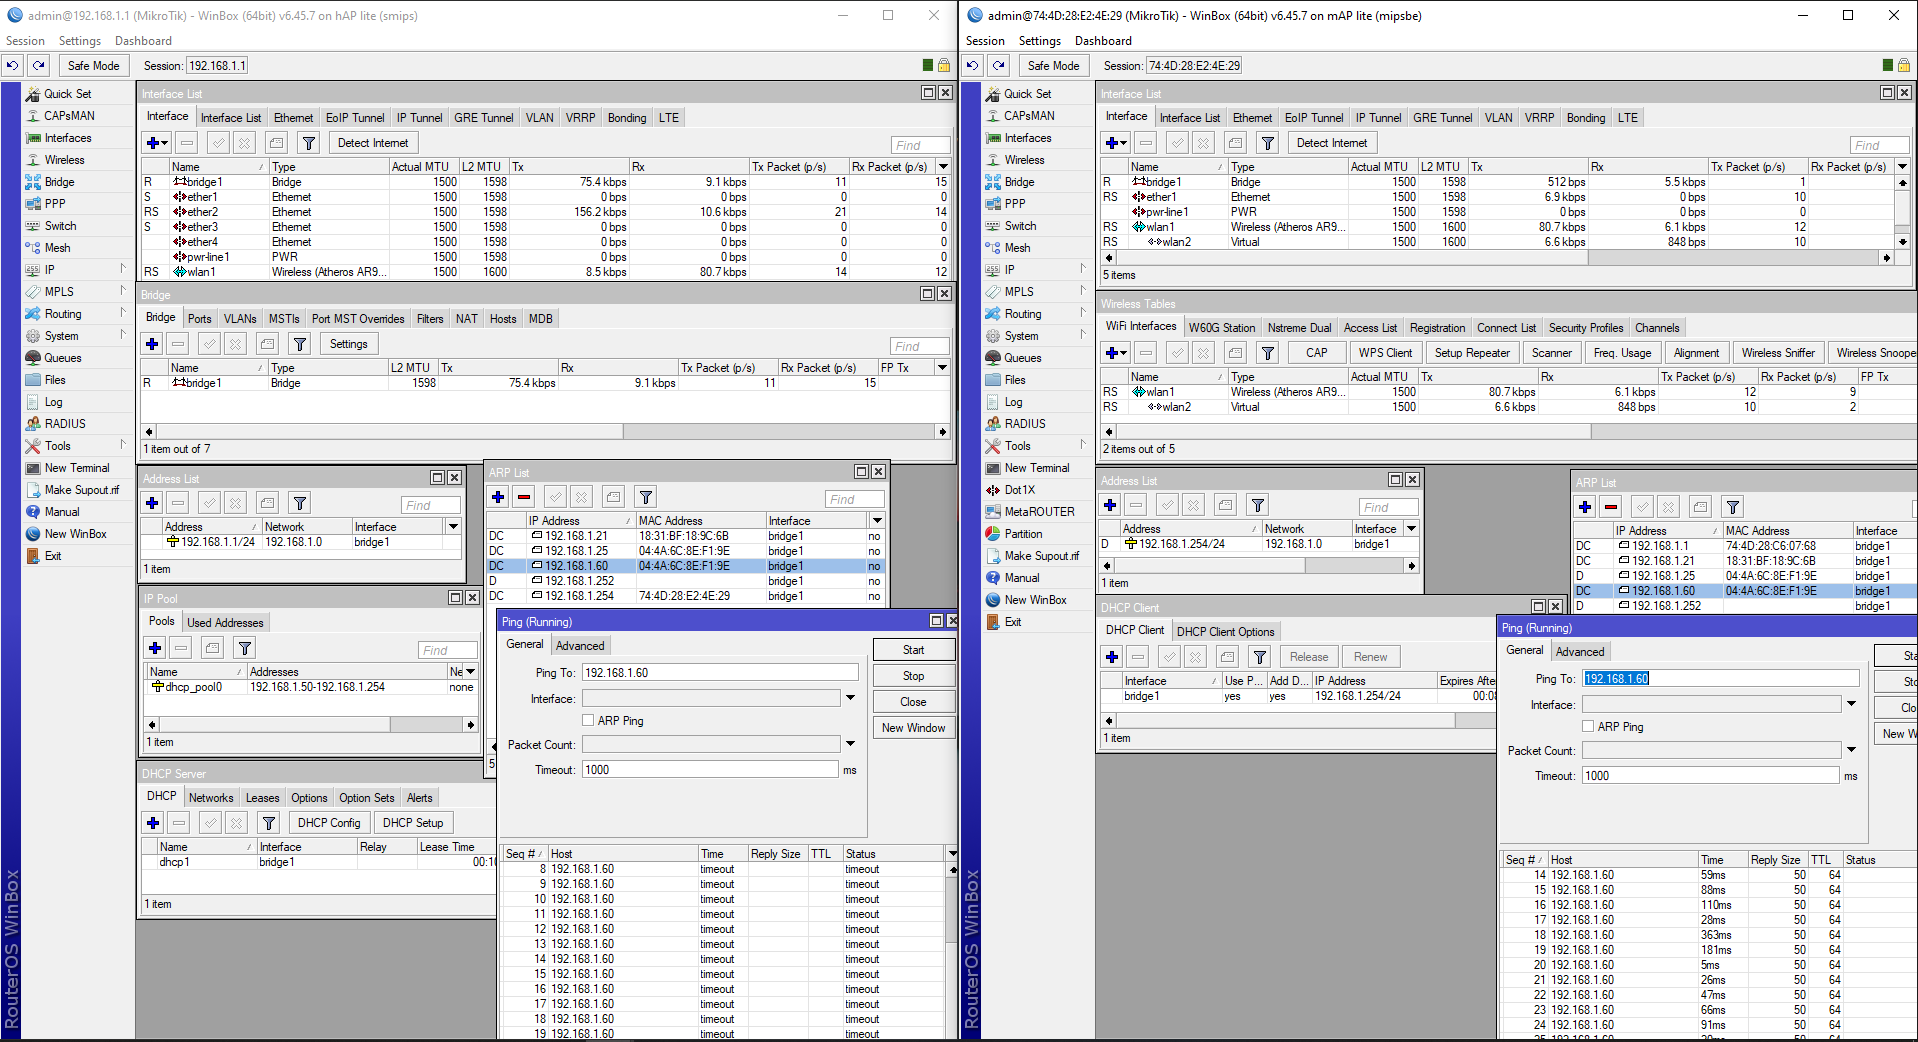Click red remove button in right ARP List
This screenshot has width=1918, height=1042.
pyautogui.click(x=1611, y=507)
